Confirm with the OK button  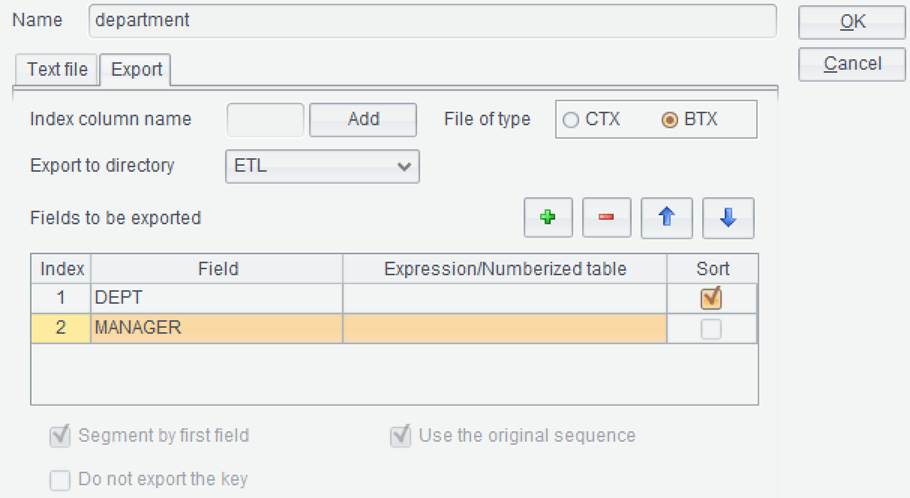click(x=851, y=22)
